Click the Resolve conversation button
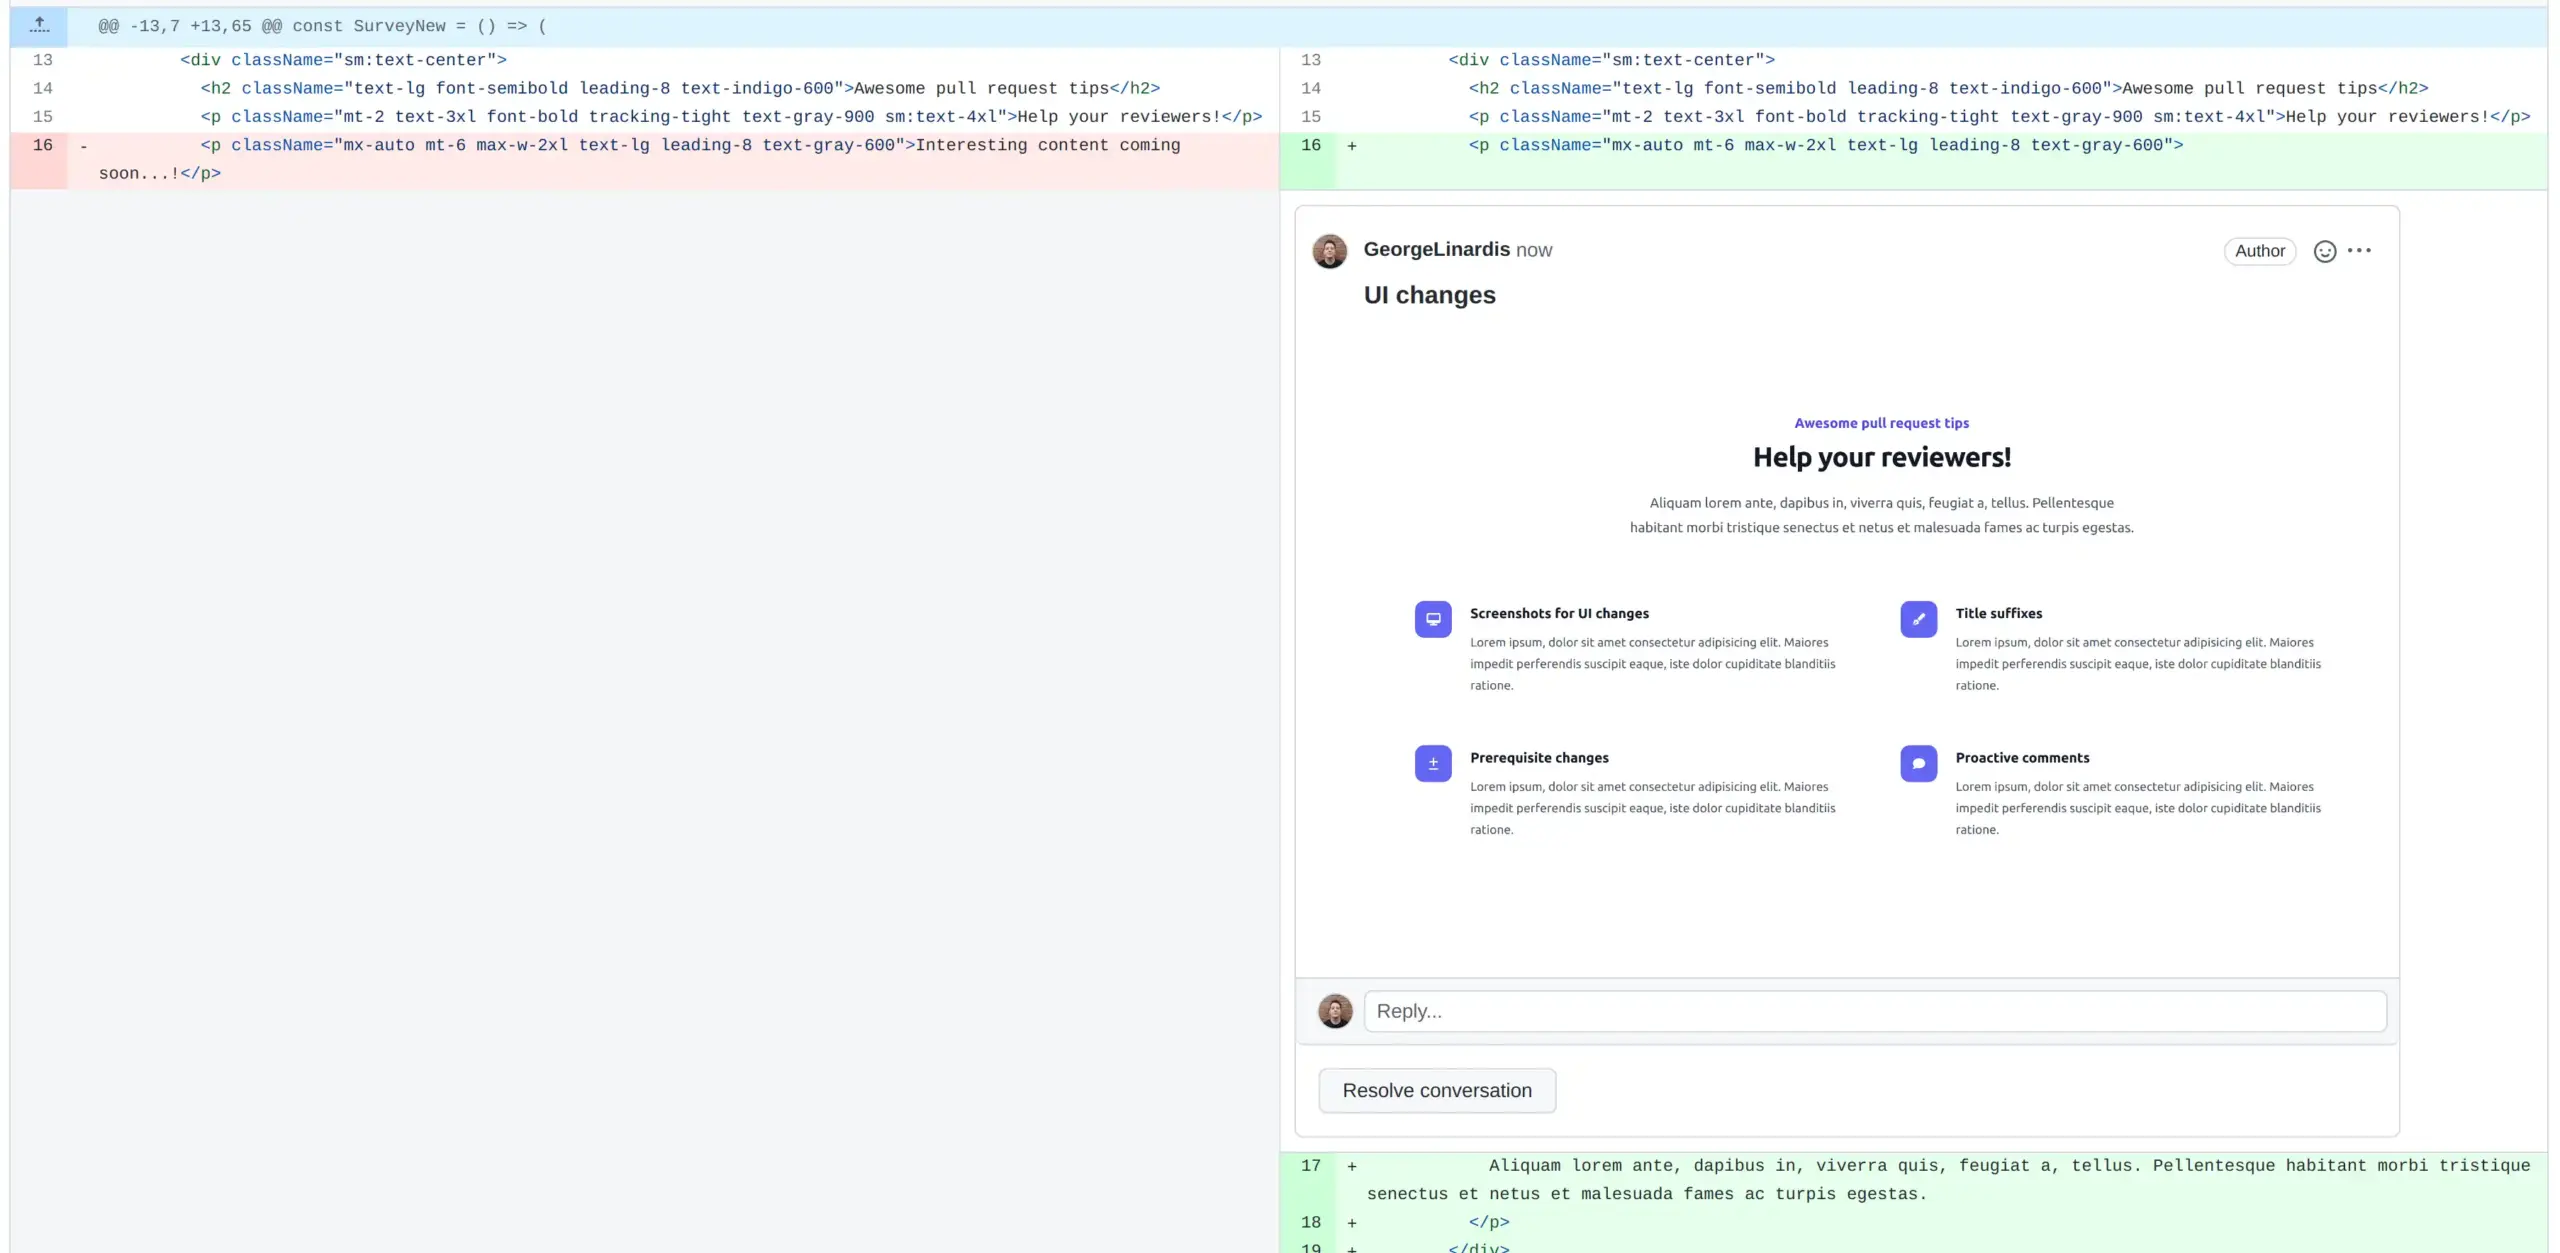This screenshot has height=1253, width=2560. 1437,1090
